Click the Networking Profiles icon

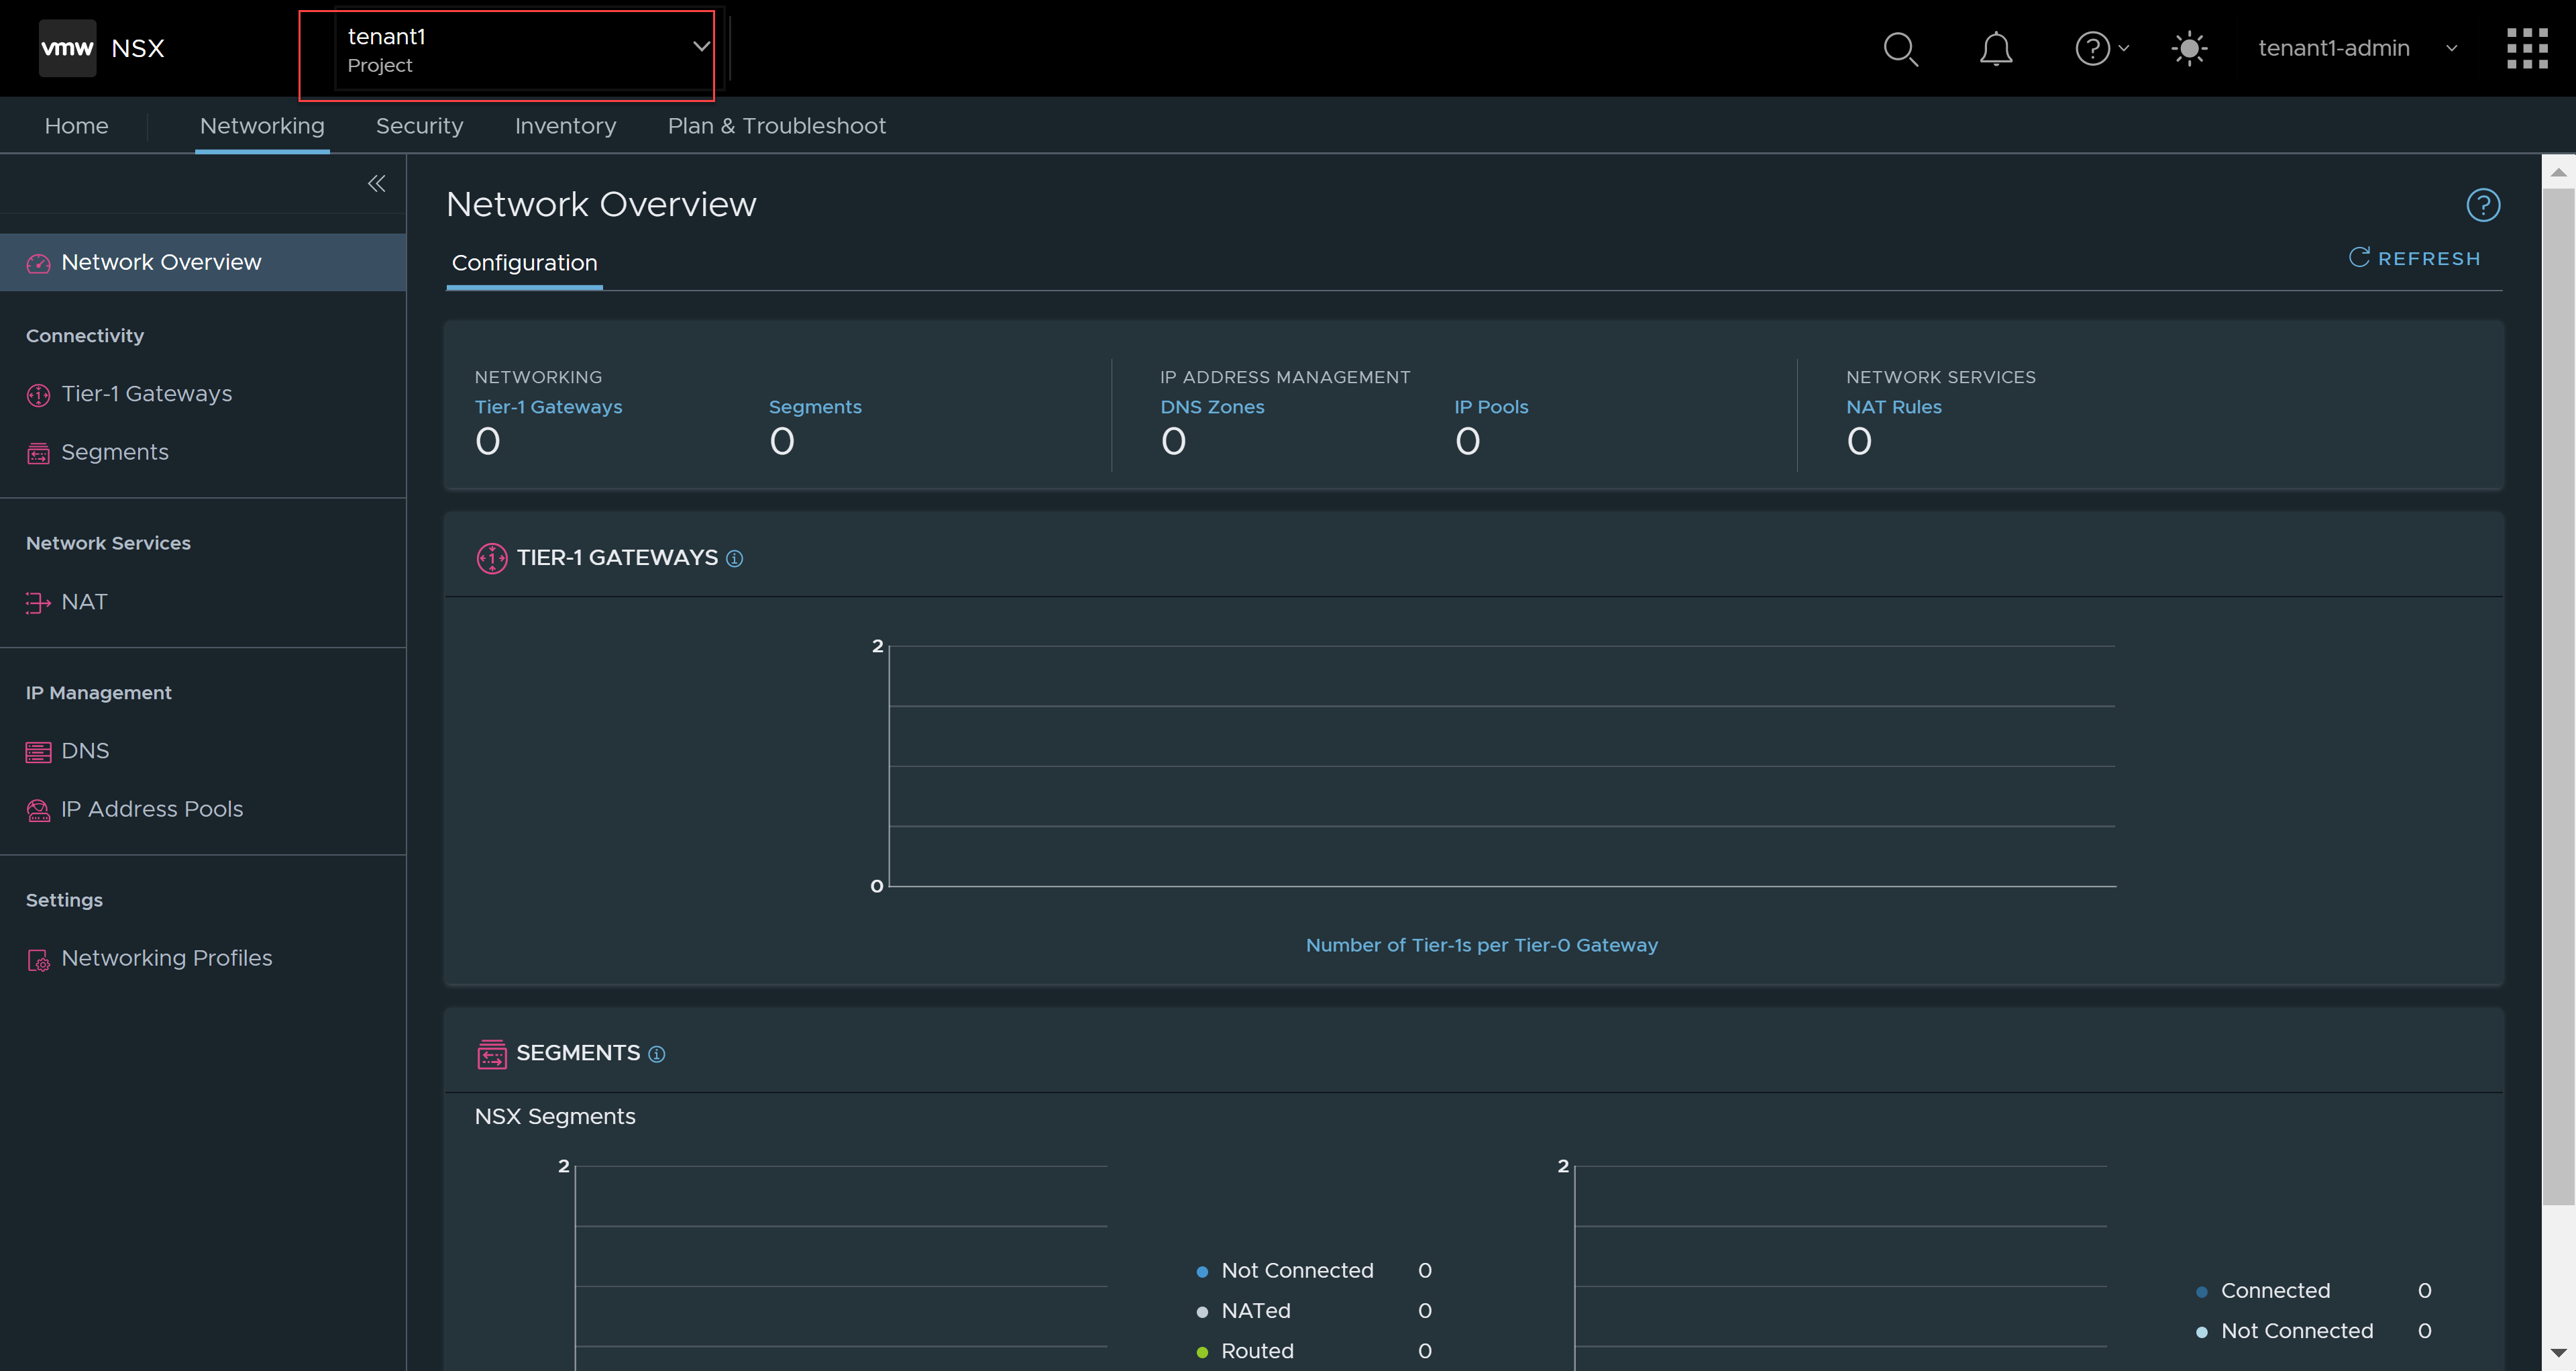click(x=38, y=960)
